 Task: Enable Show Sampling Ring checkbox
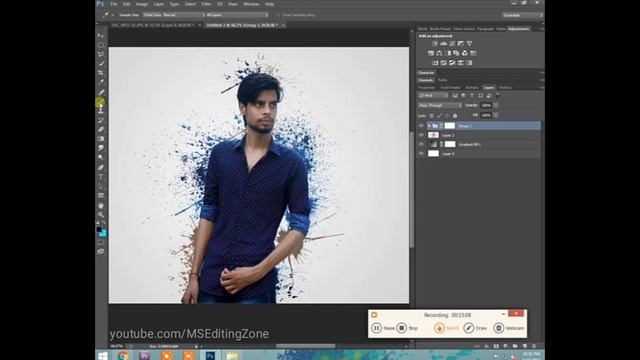(x=279, y=15)
